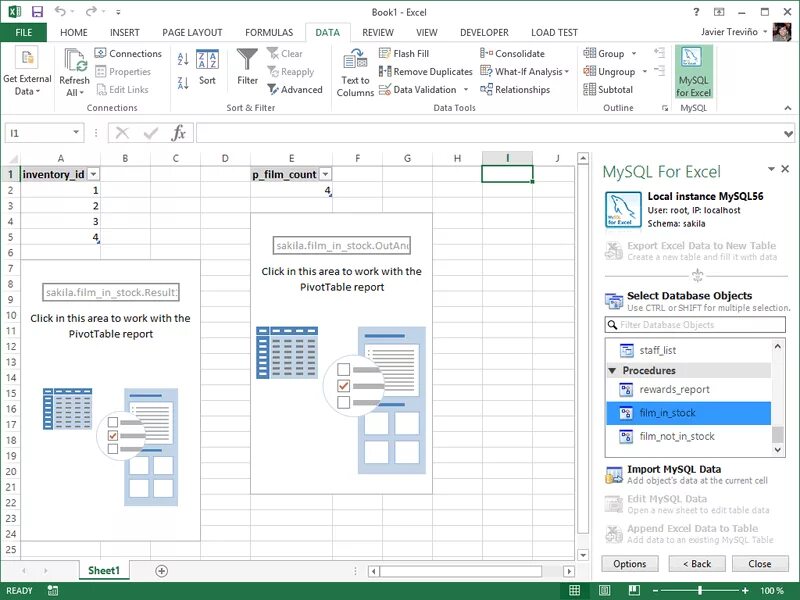Screen dimensions: 800x600
Task: Click Remove Duplicates
Action: point(426,72)
